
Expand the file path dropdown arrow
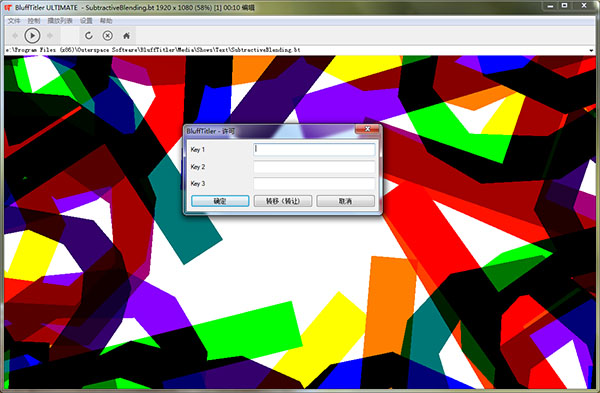pyautogui.click(x=592, y=50)
